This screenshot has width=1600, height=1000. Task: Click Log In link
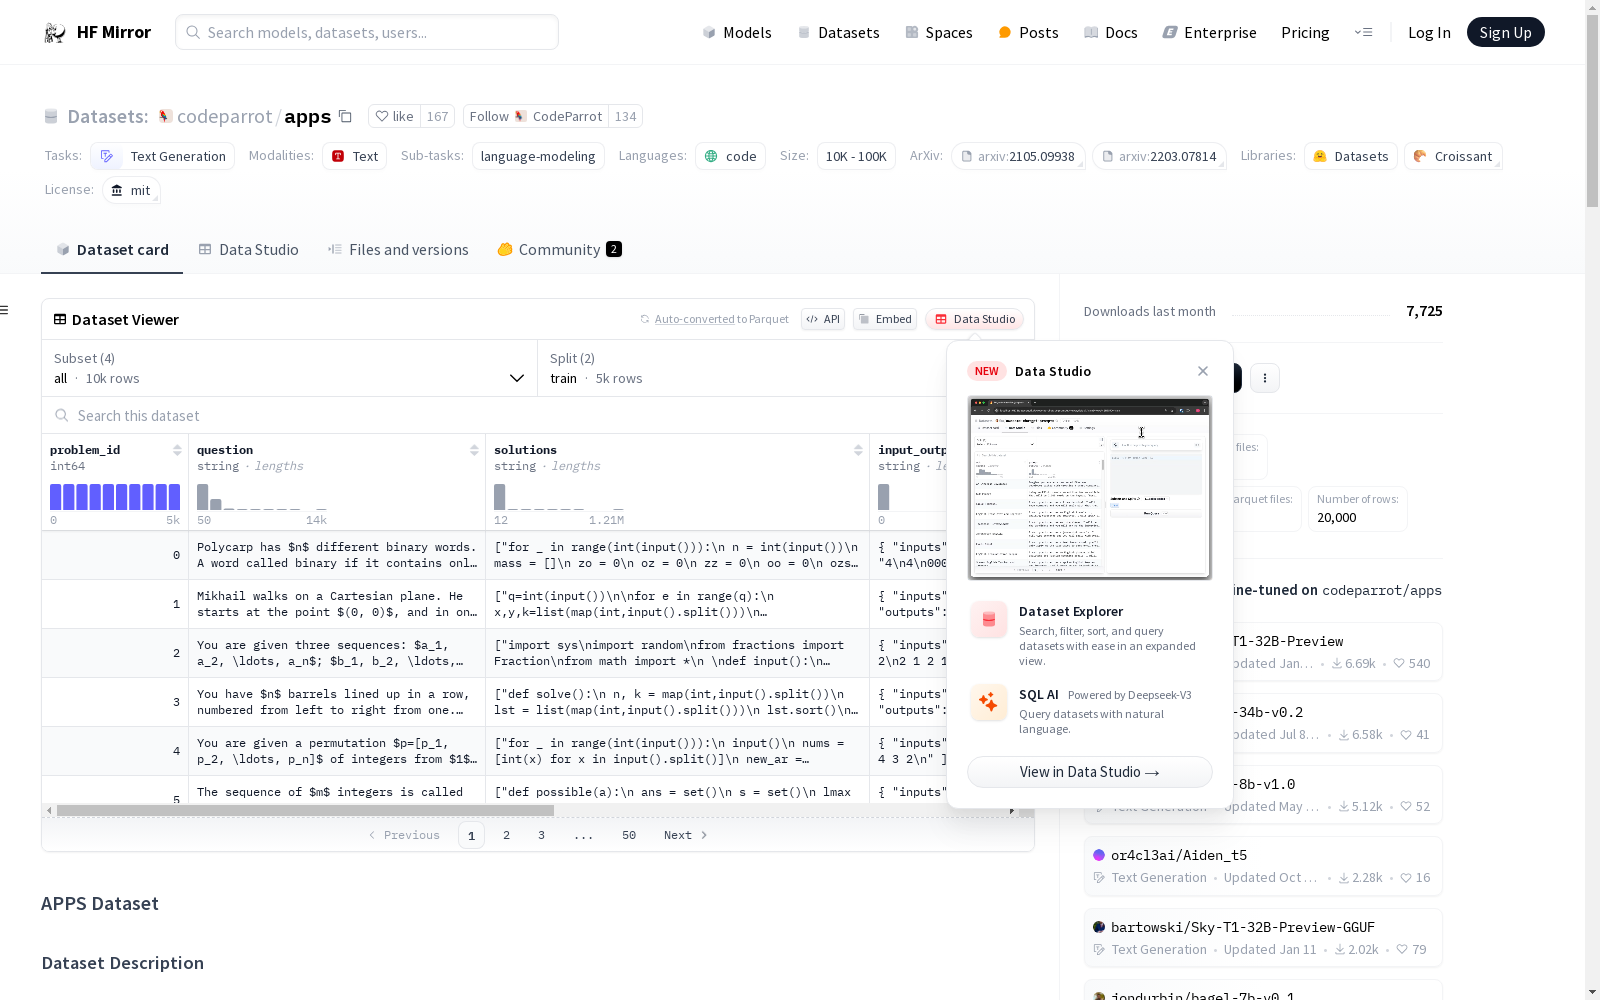click(x=1429, y=32)
